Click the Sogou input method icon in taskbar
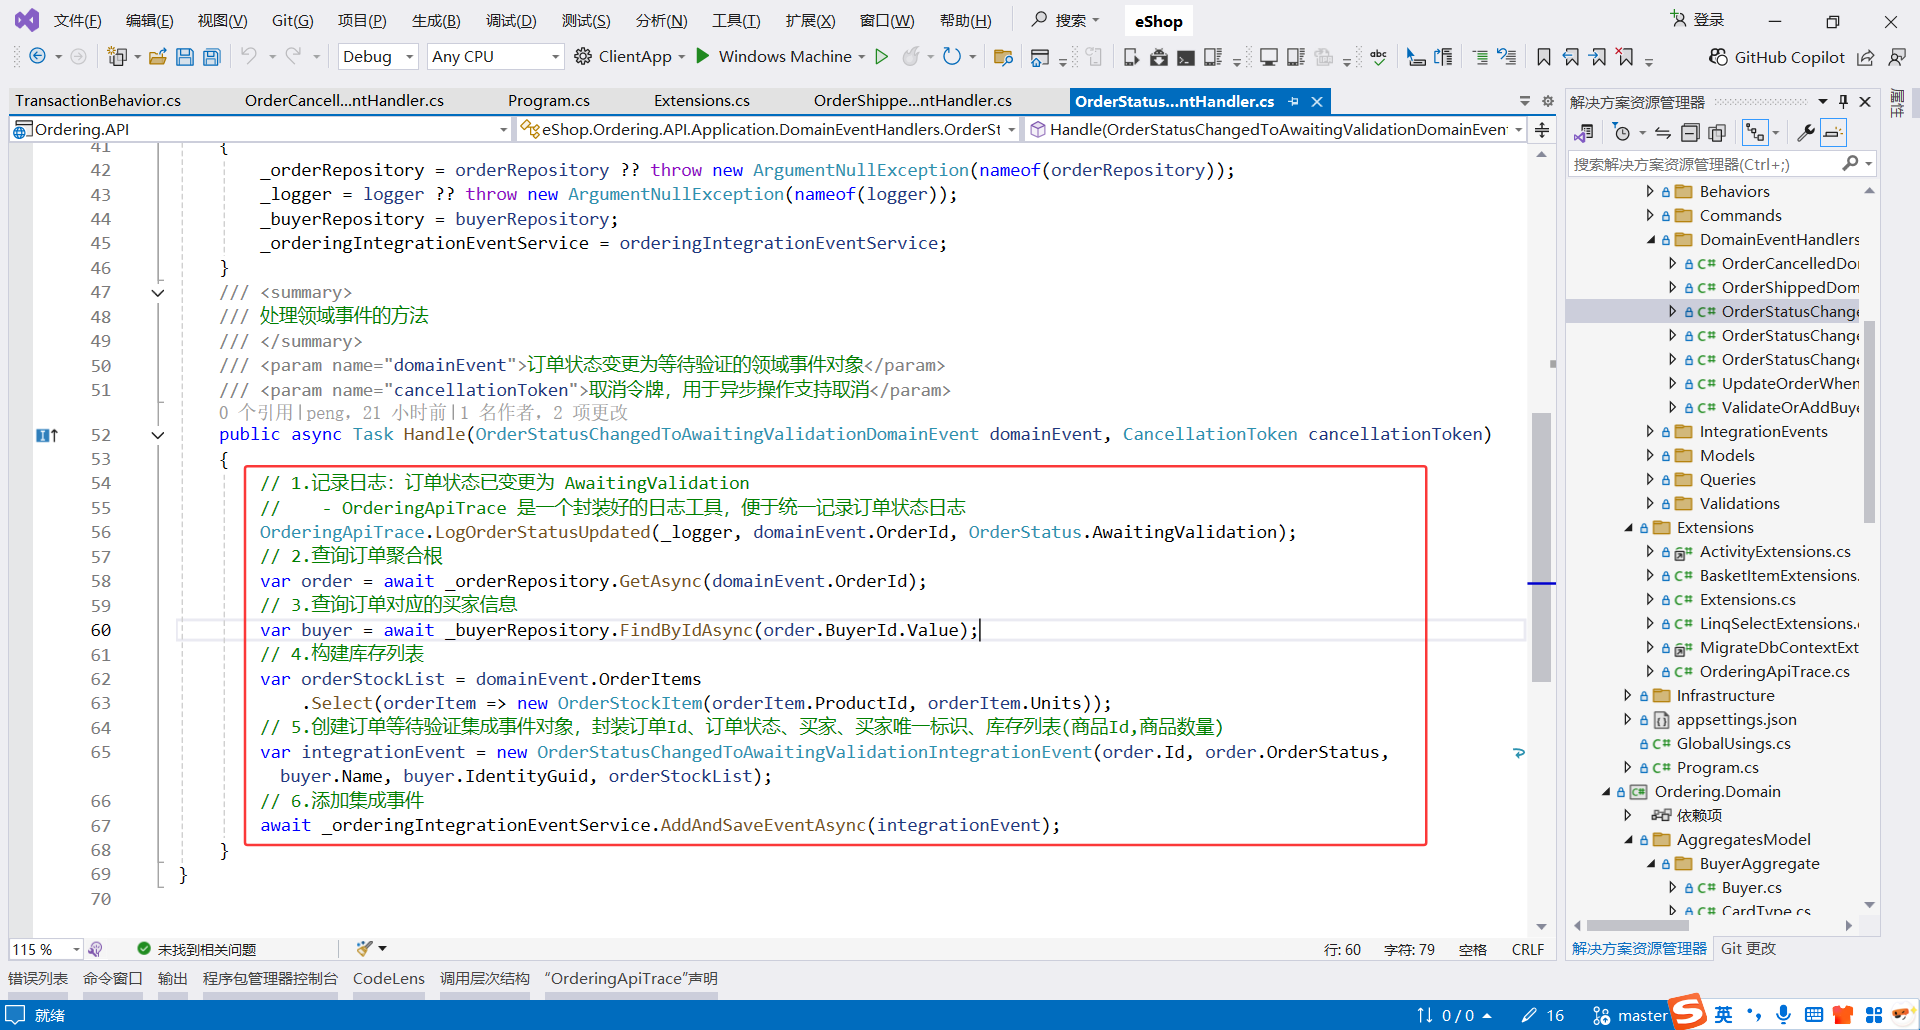1920x1030 pixels. (1688, 1012)
